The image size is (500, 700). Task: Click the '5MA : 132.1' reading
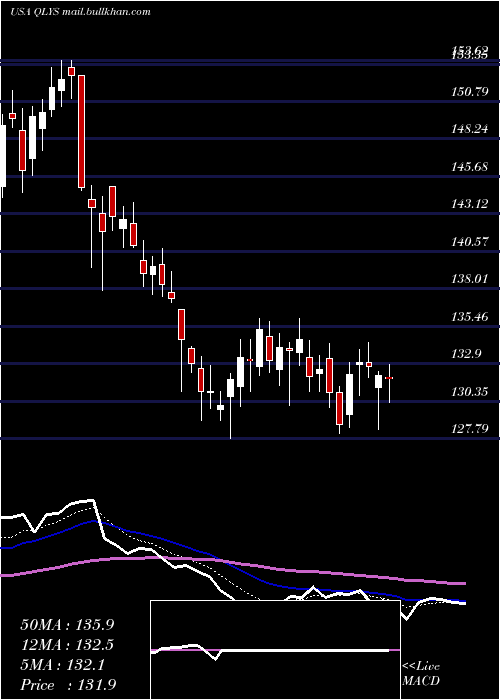pos(62,665)
